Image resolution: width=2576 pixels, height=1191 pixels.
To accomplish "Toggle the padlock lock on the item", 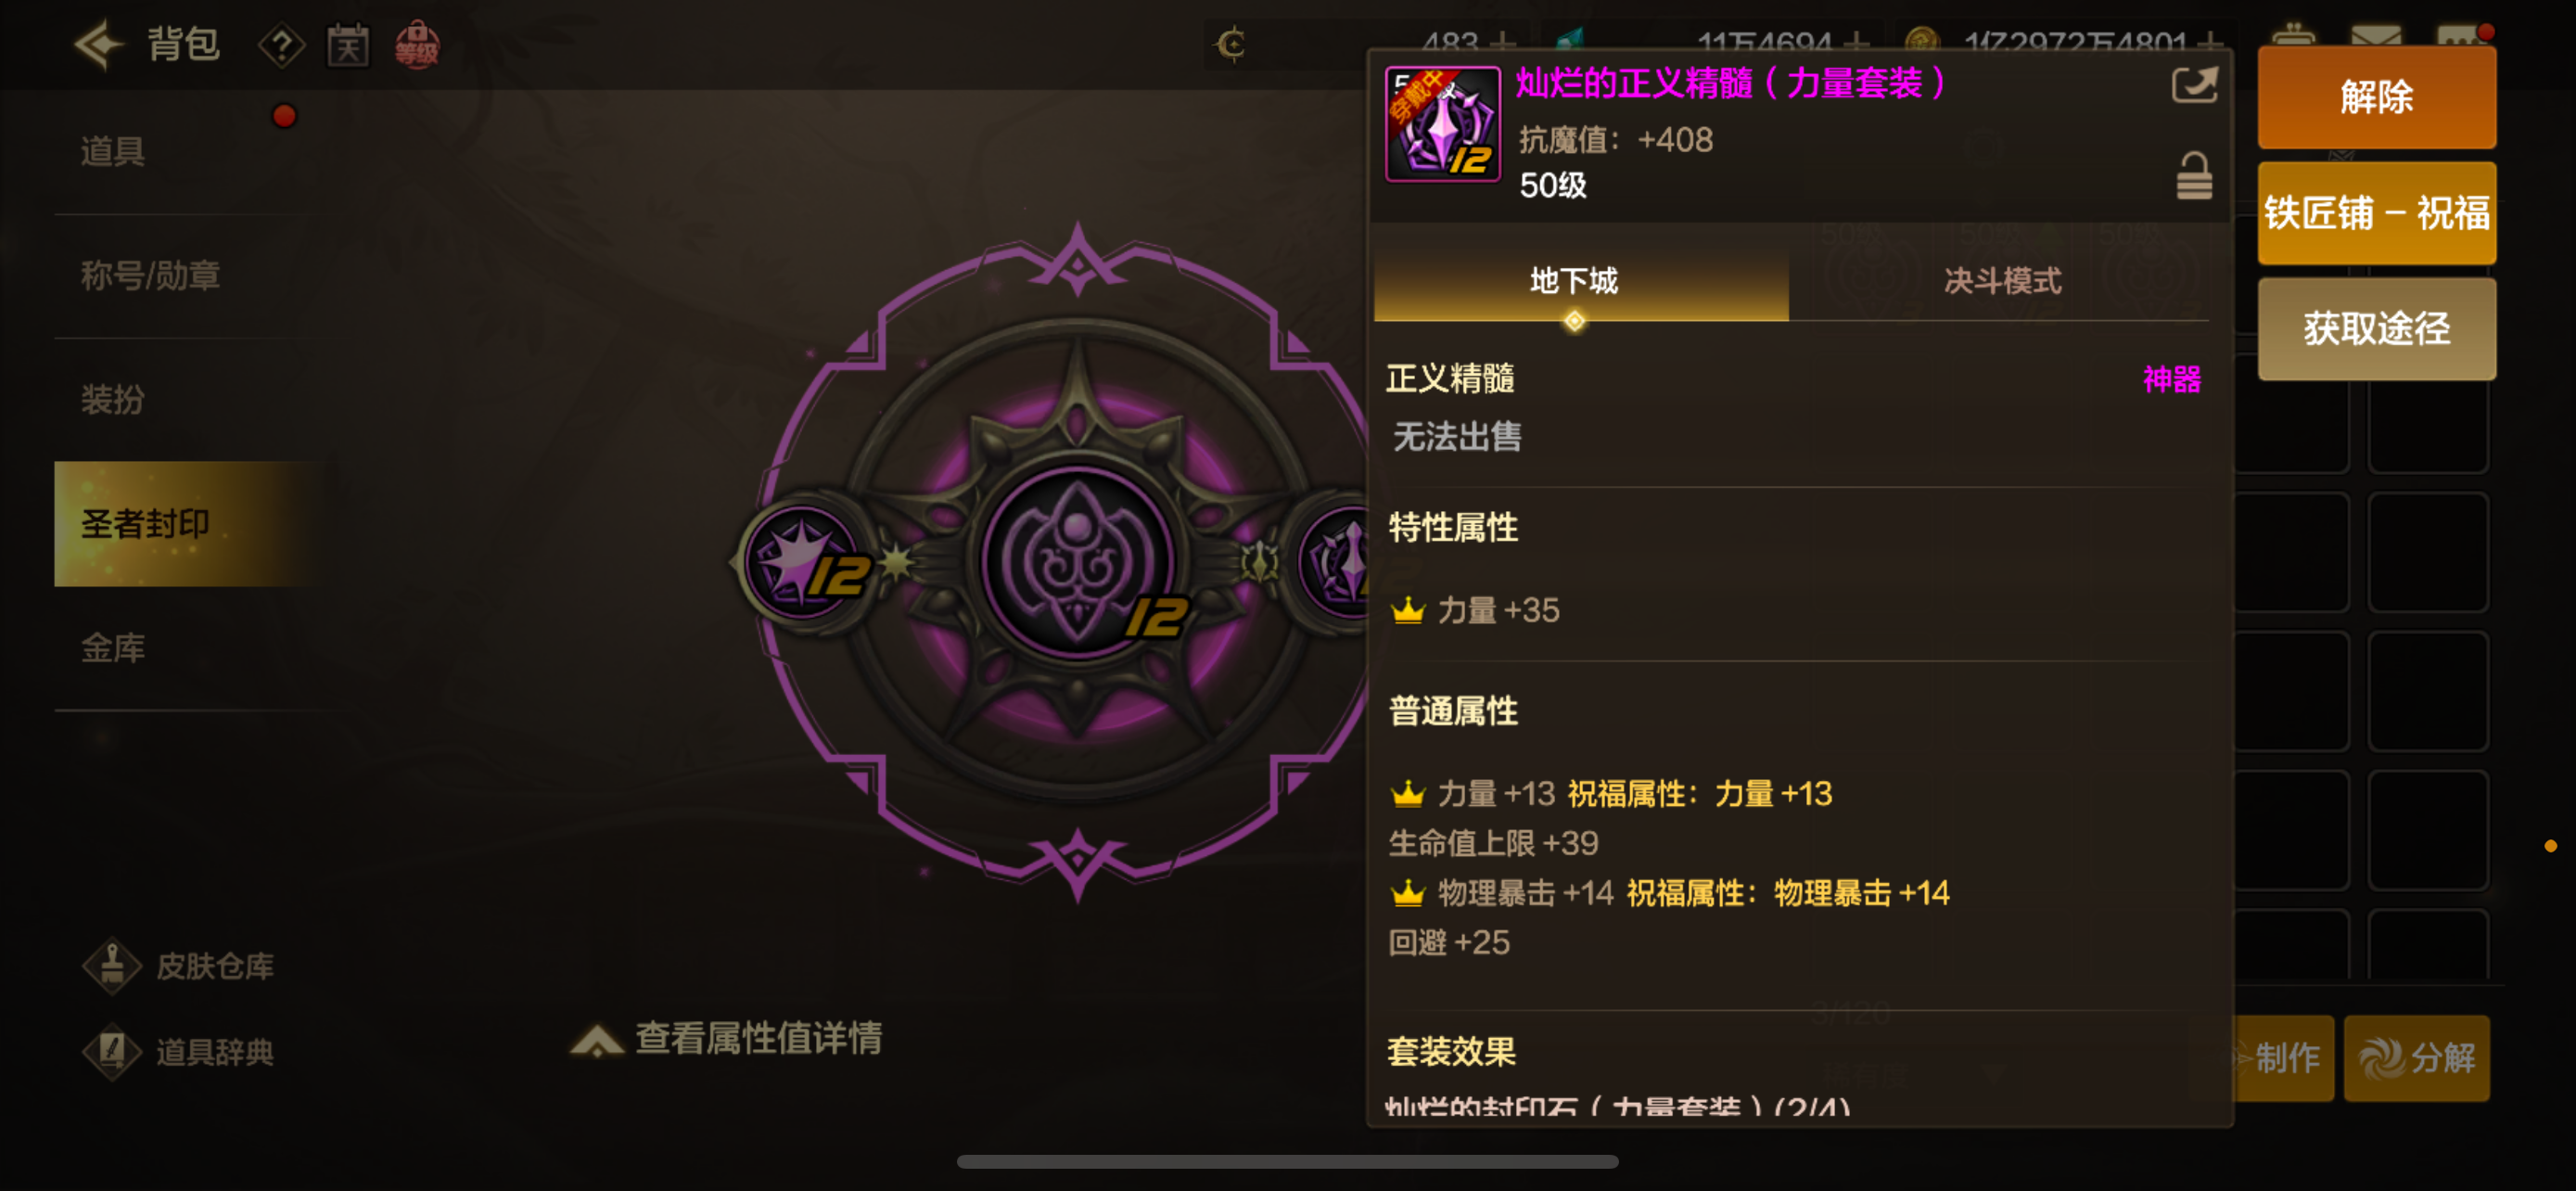I will (2194, 176).
